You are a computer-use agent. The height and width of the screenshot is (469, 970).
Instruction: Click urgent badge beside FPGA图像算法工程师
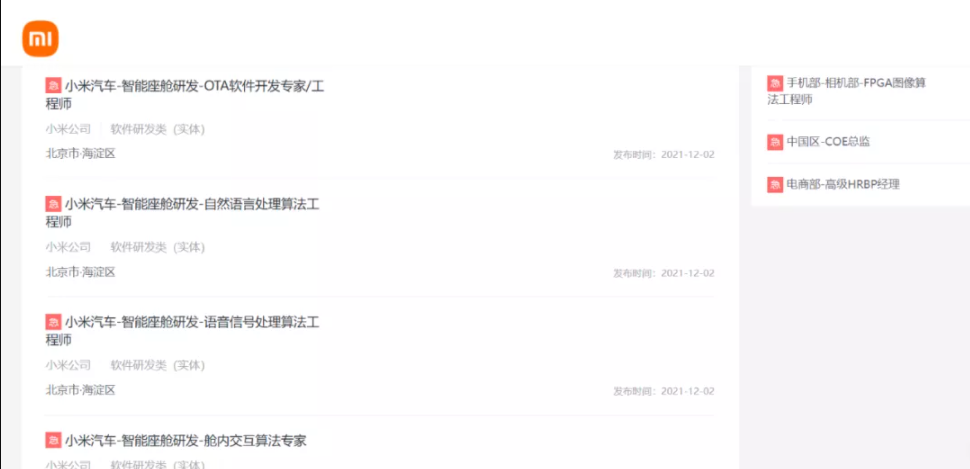point(775,83)
